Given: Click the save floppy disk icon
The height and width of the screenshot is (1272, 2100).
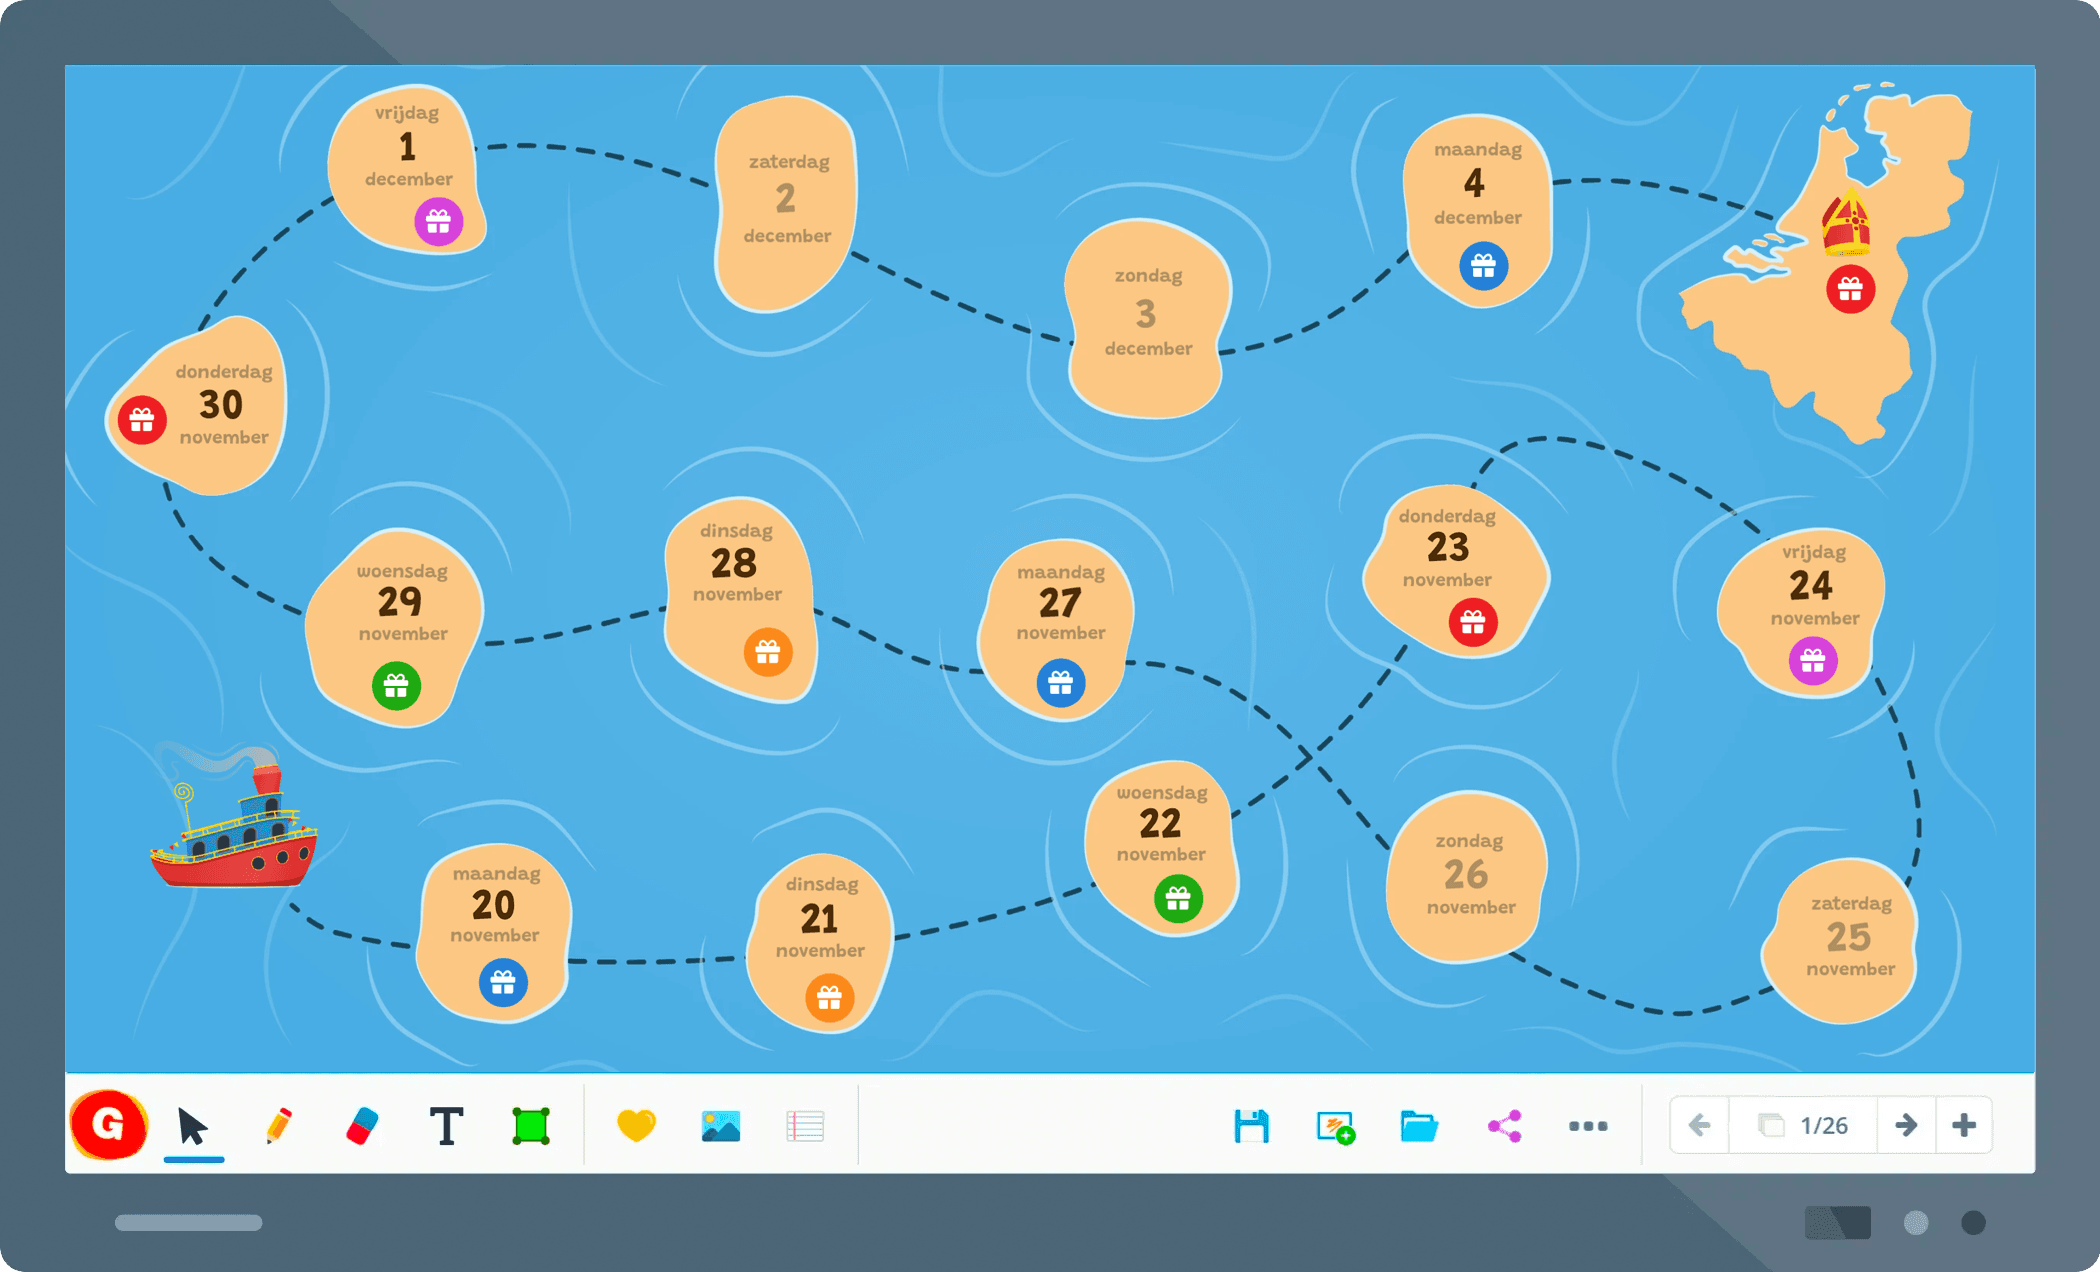Looking at the screenshot, I should [1251, 1126].
